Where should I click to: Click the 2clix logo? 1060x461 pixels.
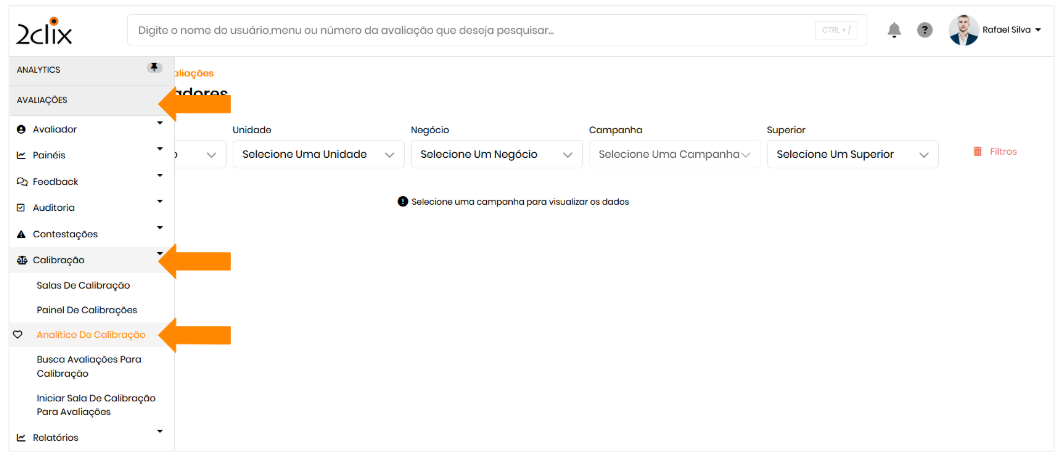[x=44, y=30]
